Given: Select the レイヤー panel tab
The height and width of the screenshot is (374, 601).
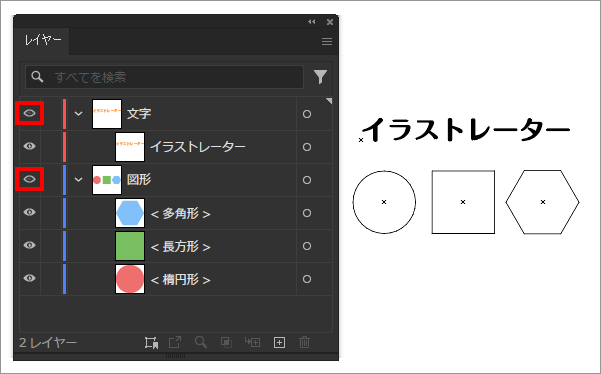Looking at the screenshot, I should coord(43,40).
